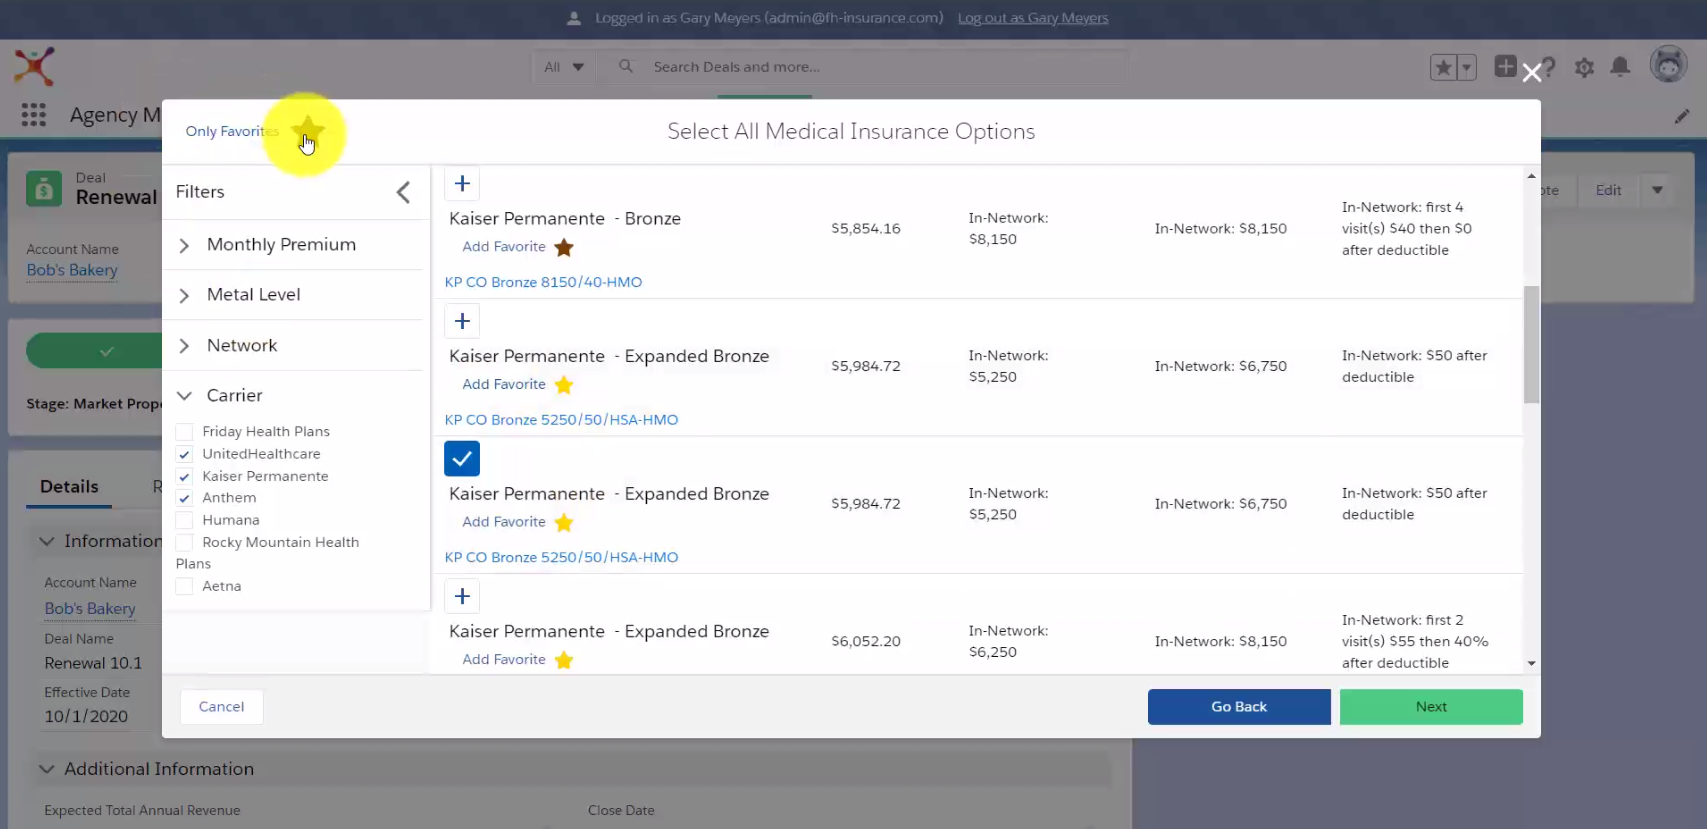This screenshot has width=1707, height=829.
Task: Check the Aetna carrier
Action: tap(184, 587)
